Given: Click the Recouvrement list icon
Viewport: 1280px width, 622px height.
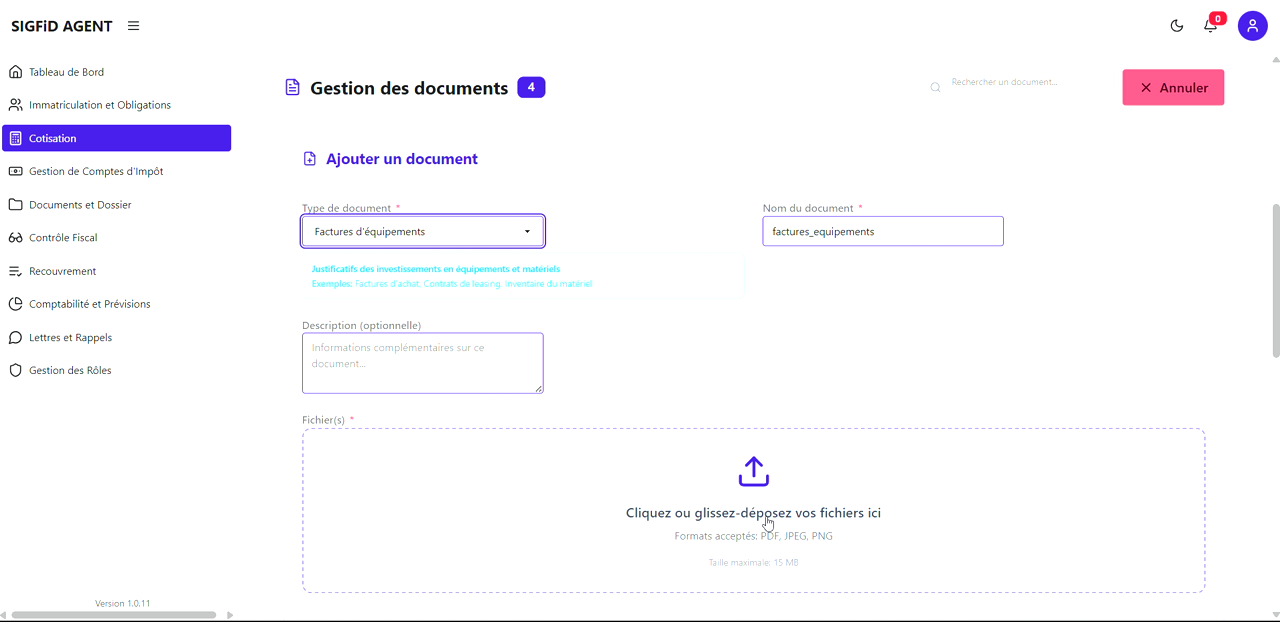Looking at the screenshot, I should pos(14,270).
